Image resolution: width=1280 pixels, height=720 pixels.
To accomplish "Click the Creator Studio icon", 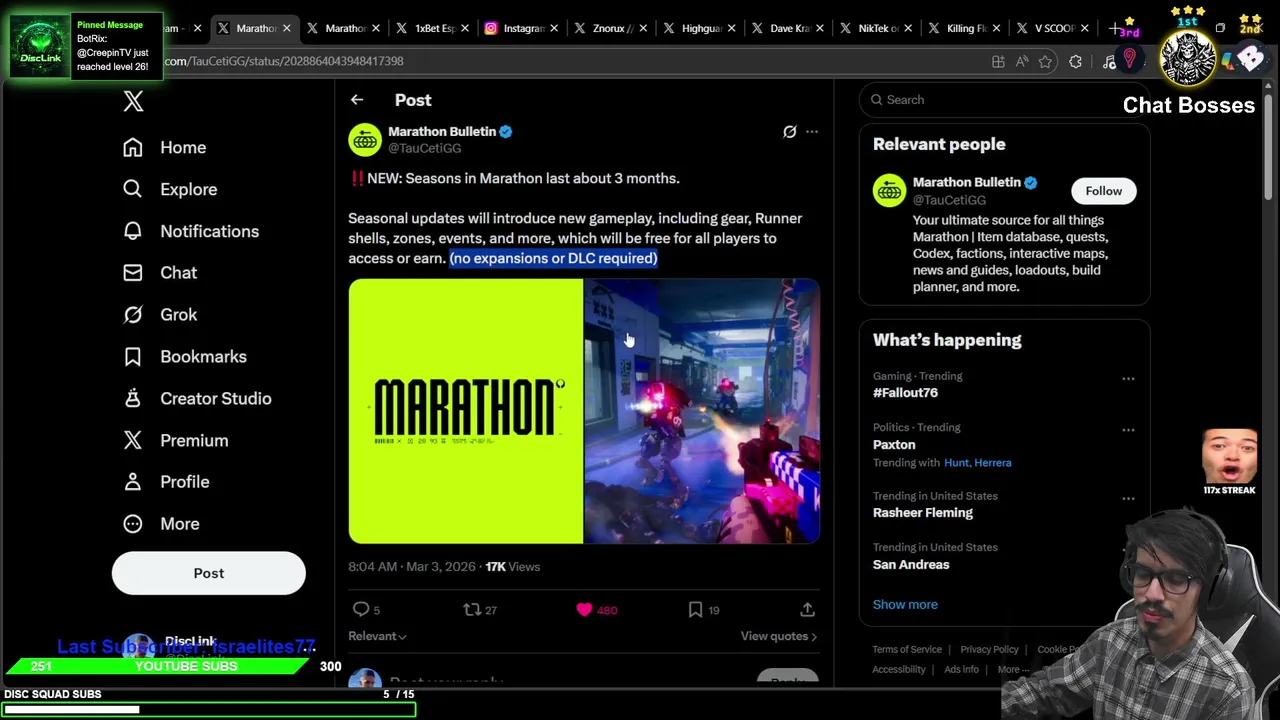I will (132, 398).
